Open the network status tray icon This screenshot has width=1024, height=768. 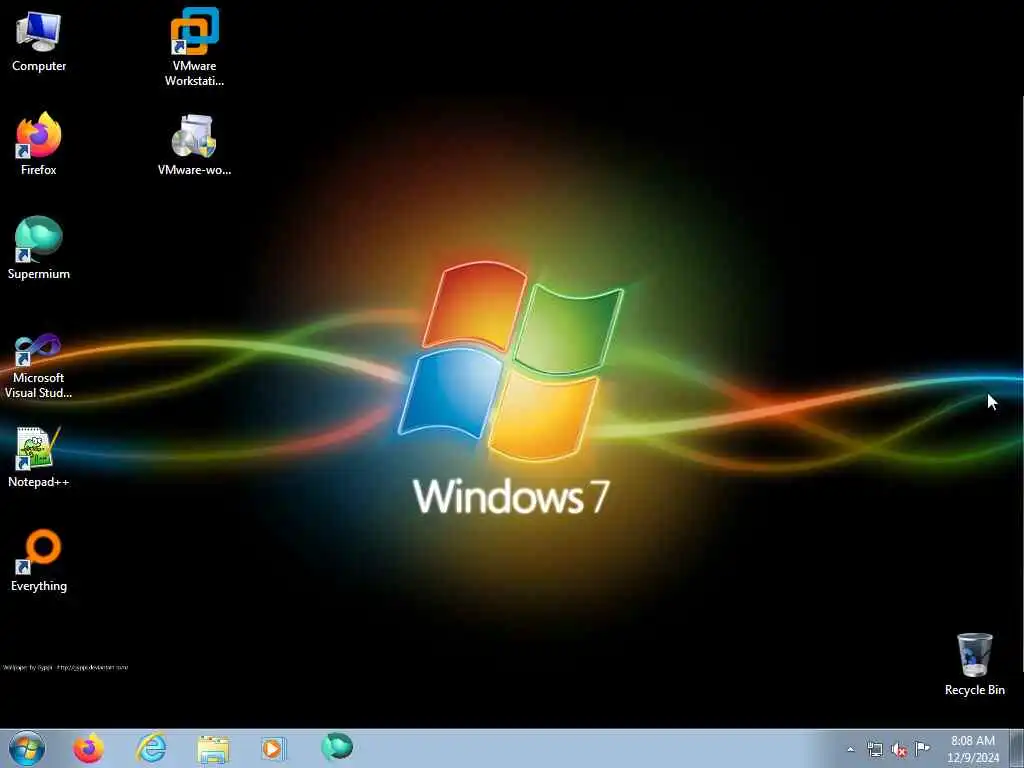(874, 749)
